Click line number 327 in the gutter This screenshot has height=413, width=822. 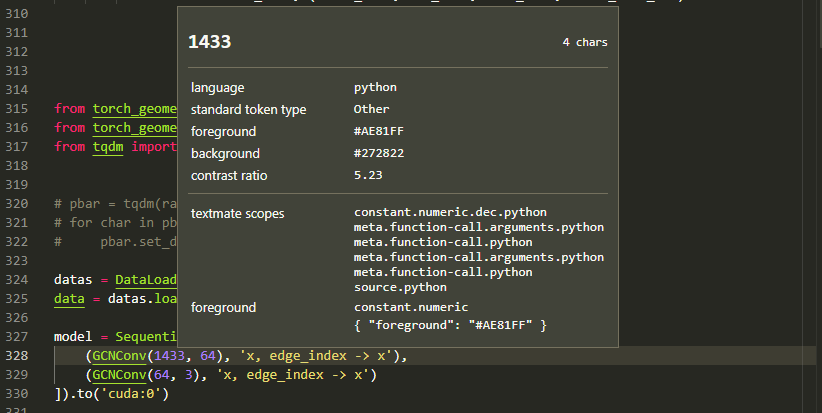pyautogui.click(x=17, y=336)
